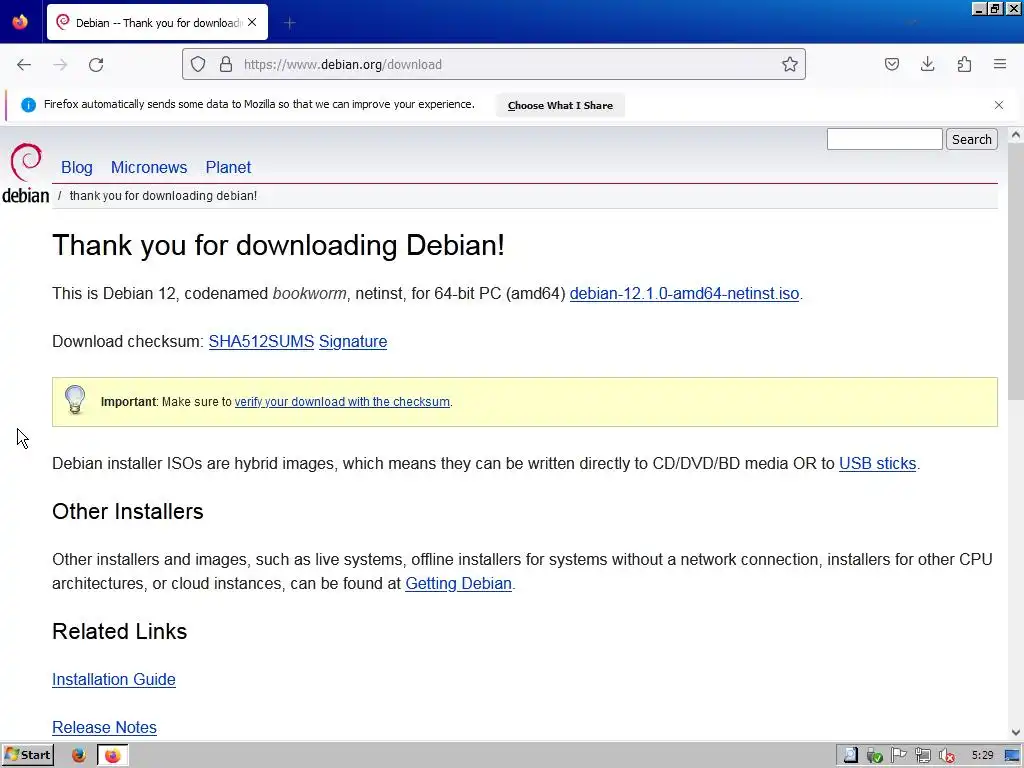Screen dimensions: 1024x768
Task: Click Show Desktop button at taskbar end
Action: [x=1013, y=756]
